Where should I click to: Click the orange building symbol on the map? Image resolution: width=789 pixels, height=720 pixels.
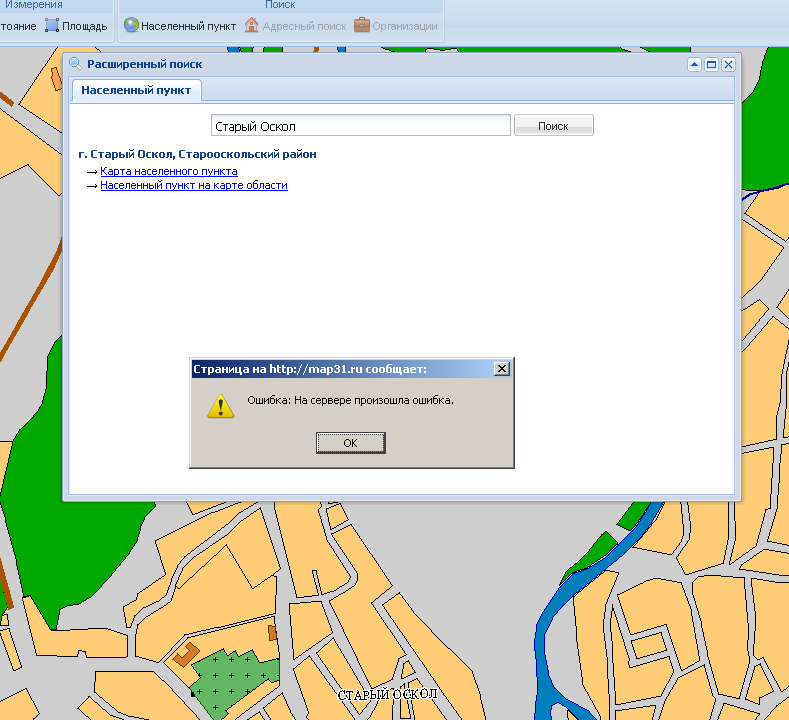(185, 653)
